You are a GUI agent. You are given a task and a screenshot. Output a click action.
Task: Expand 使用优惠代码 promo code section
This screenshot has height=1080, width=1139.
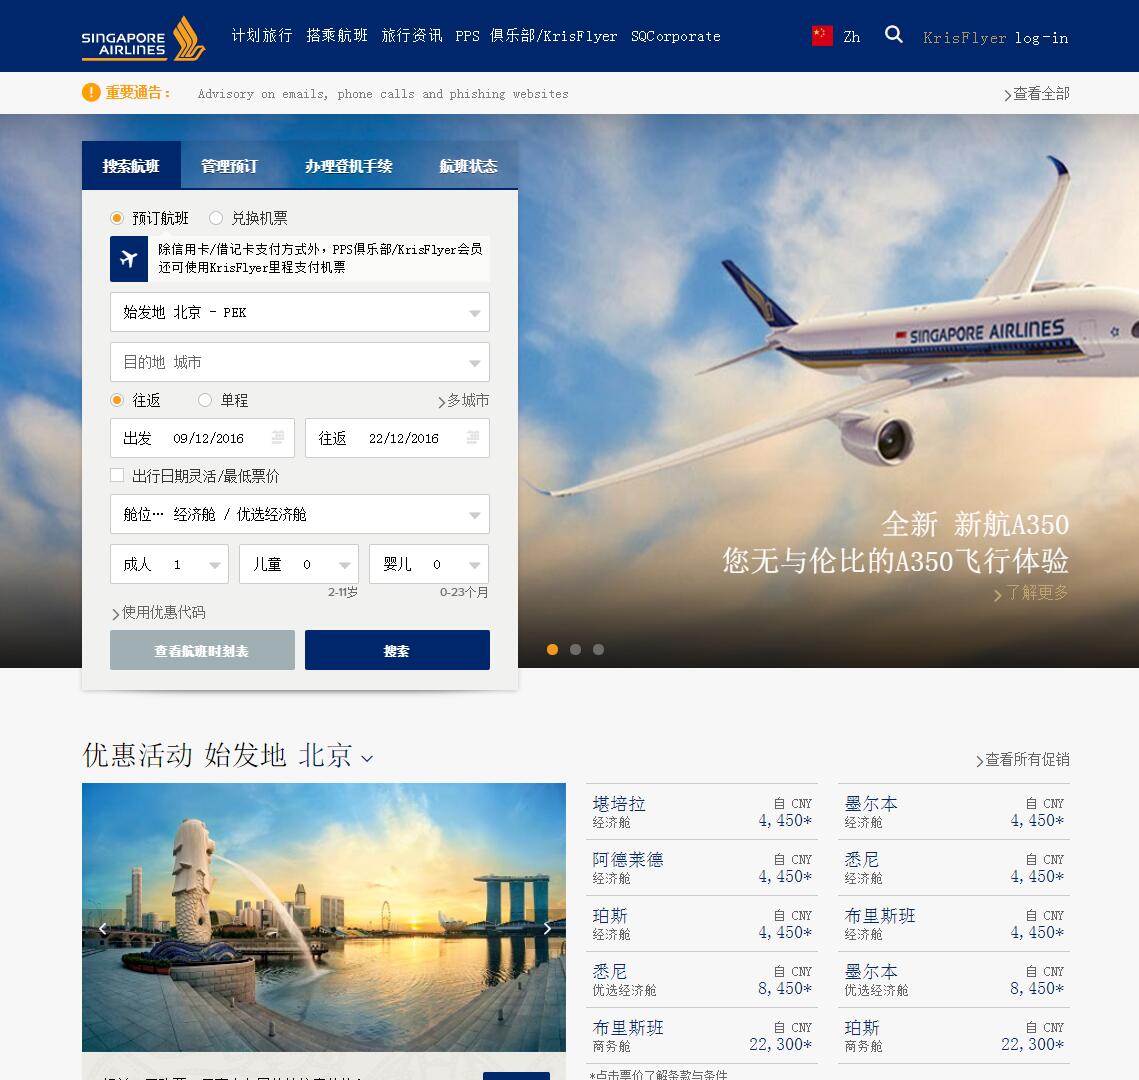click(158, 613)
